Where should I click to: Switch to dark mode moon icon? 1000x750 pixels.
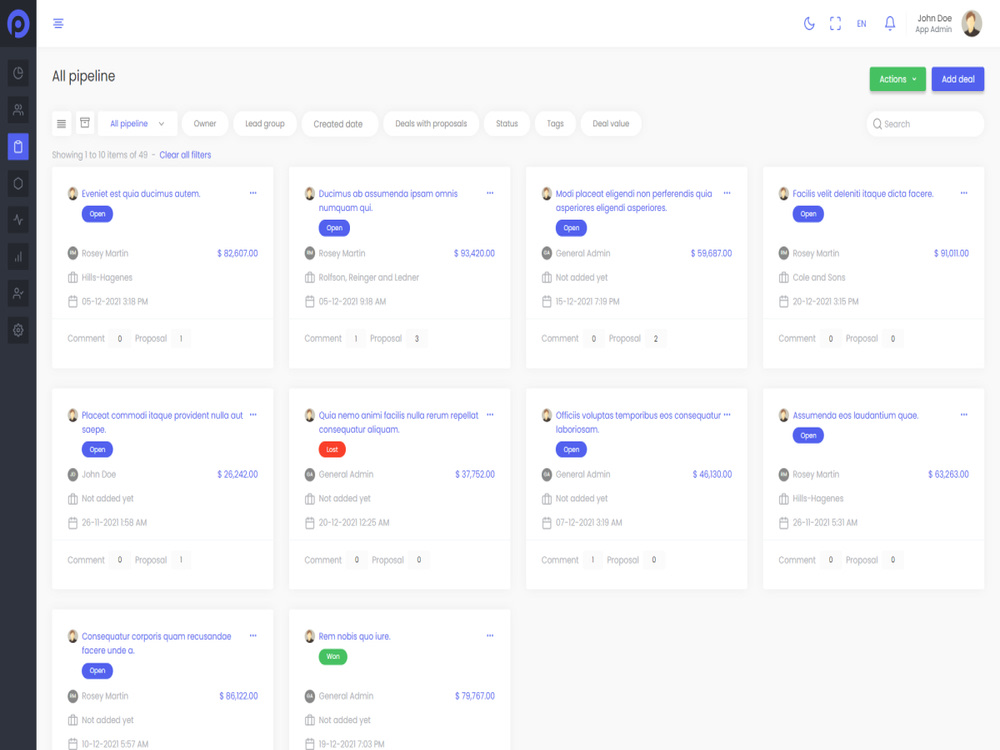point(809,24)
